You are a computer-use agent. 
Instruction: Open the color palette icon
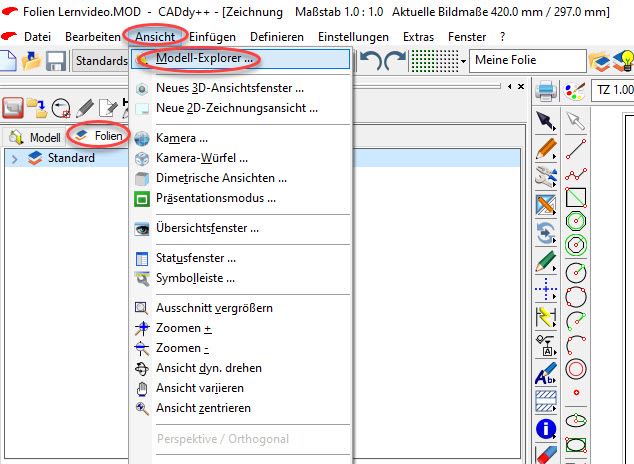point(575,91)
